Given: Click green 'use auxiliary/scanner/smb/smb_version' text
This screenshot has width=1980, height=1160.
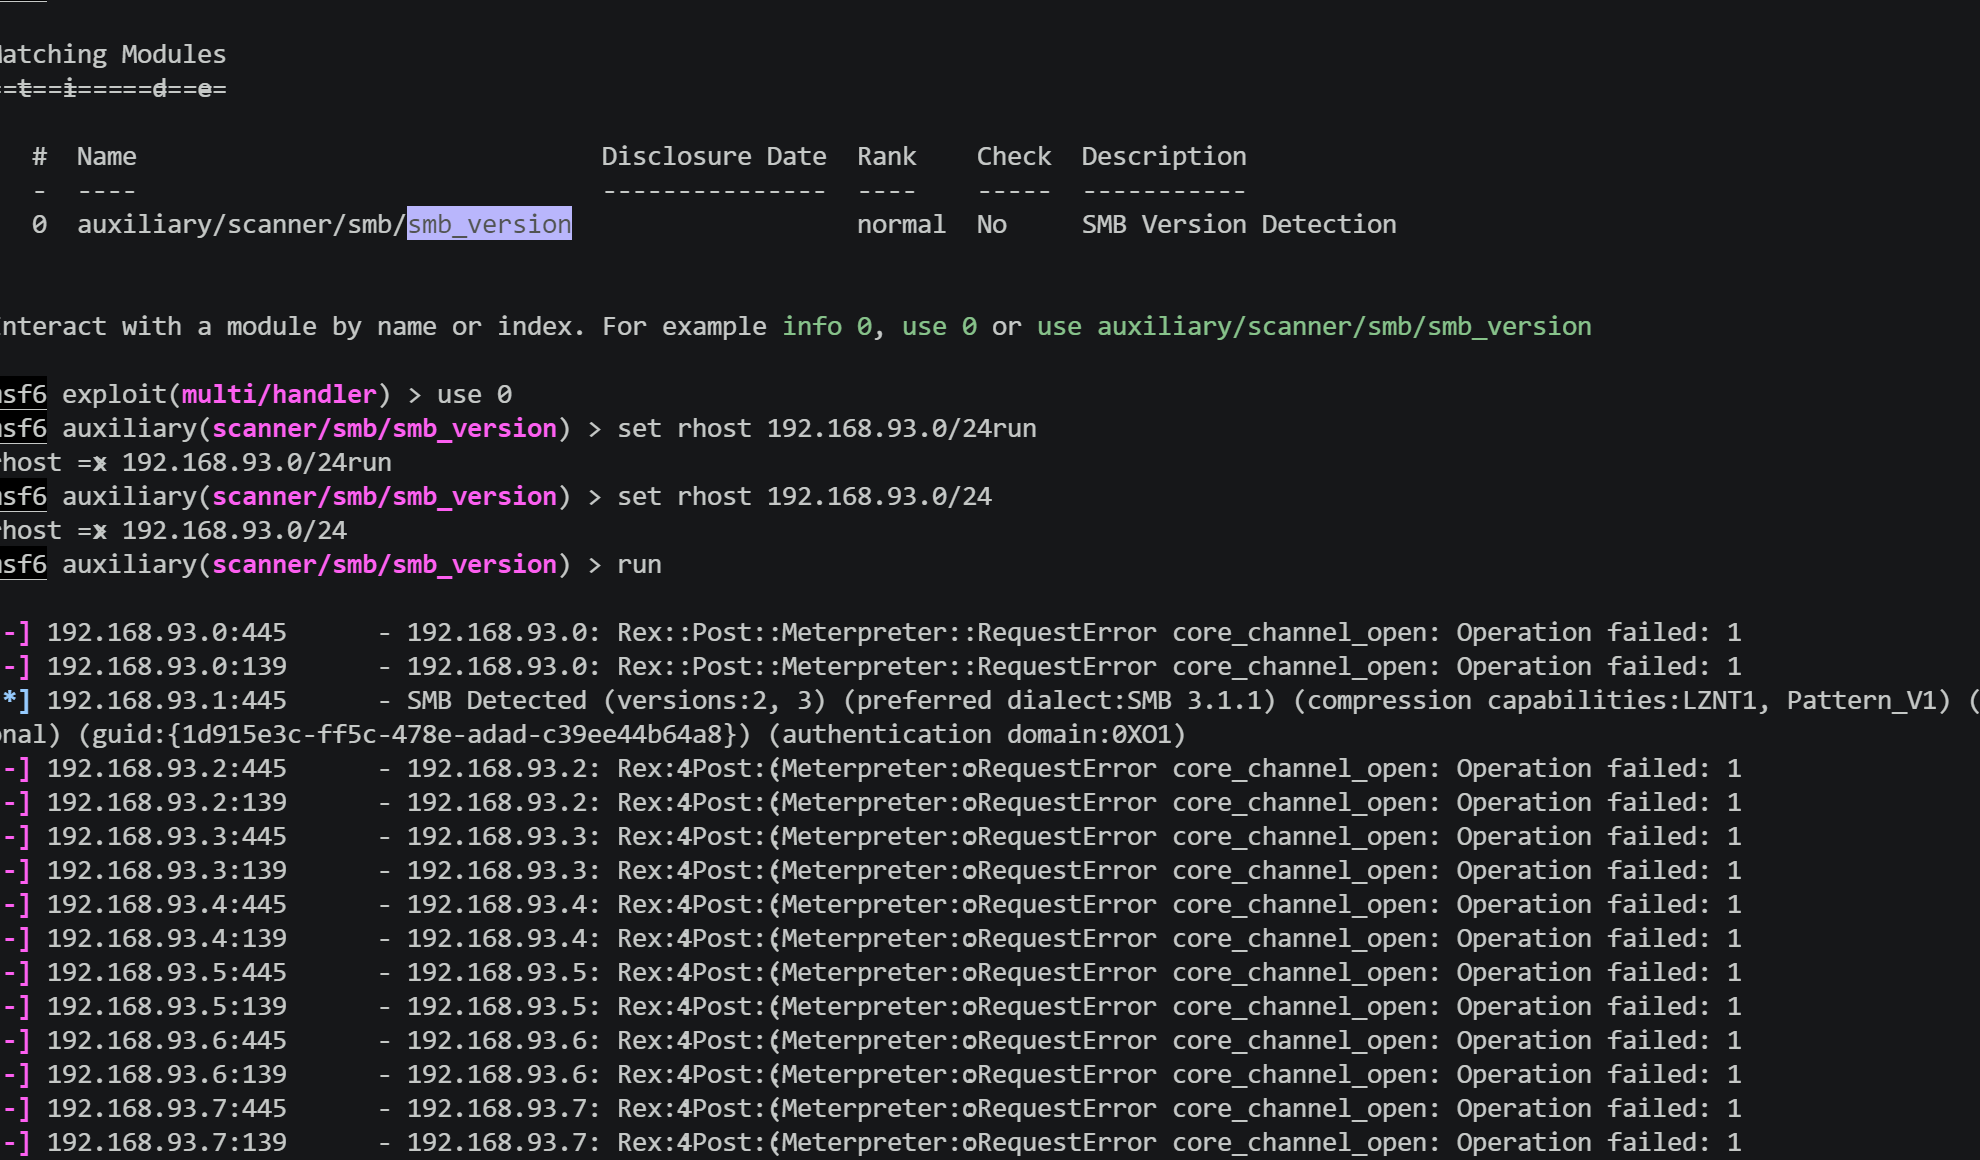Looking at the screenshot, I should pos(1314,326).
